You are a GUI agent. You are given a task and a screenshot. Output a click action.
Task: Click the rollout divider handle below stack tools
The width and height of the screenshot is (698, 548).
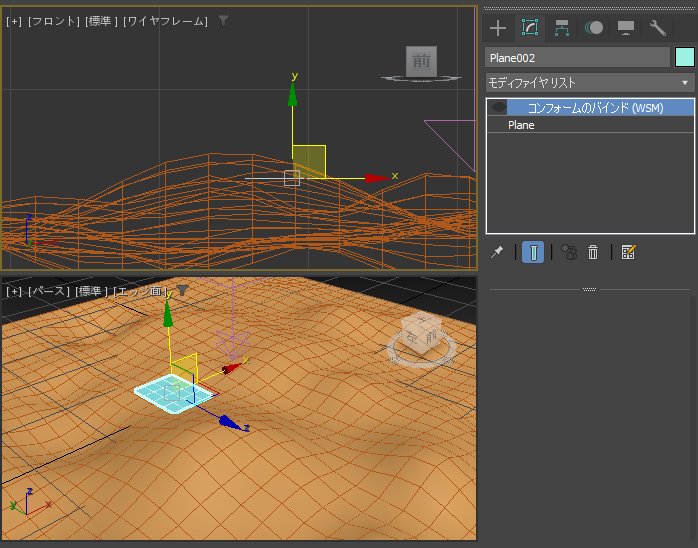(x=589, y=289)
